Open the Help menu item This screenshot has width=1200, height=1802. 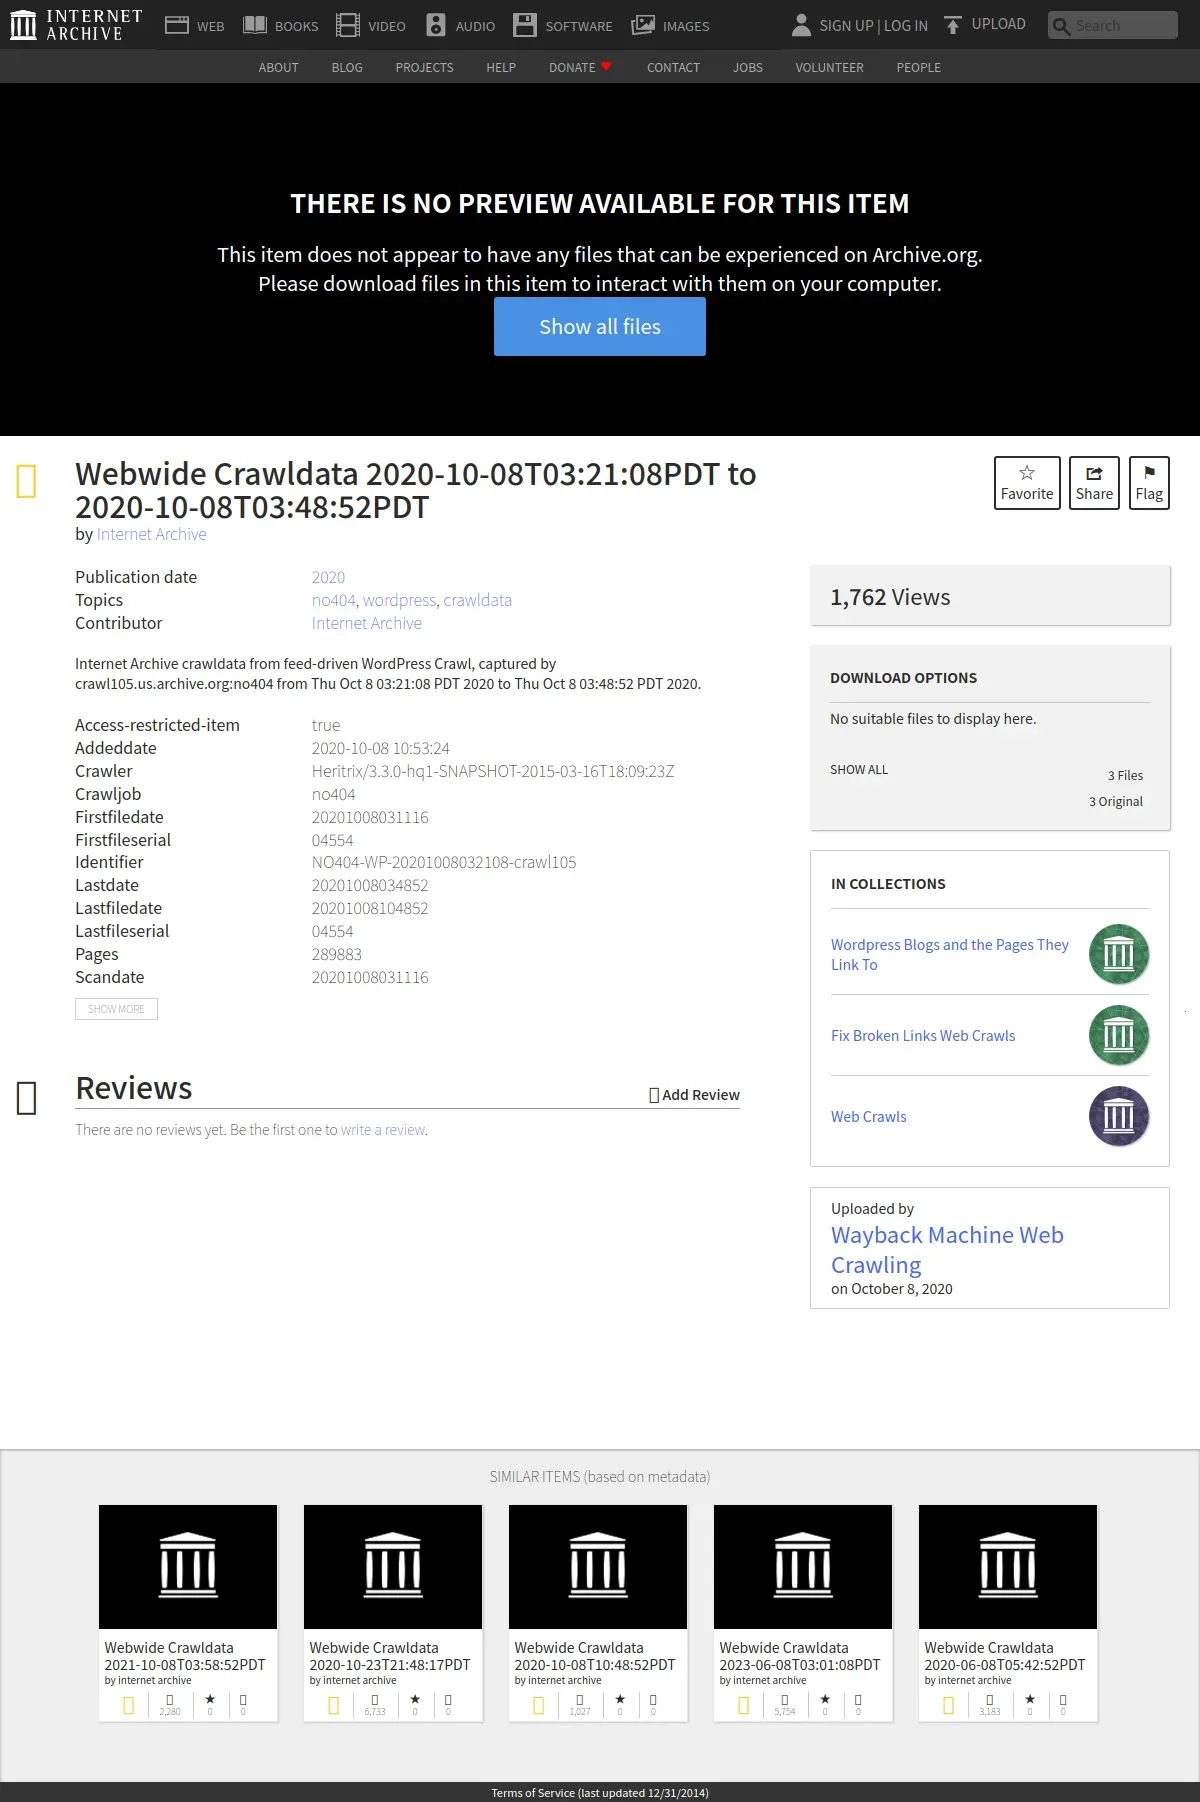coord(501,67)
